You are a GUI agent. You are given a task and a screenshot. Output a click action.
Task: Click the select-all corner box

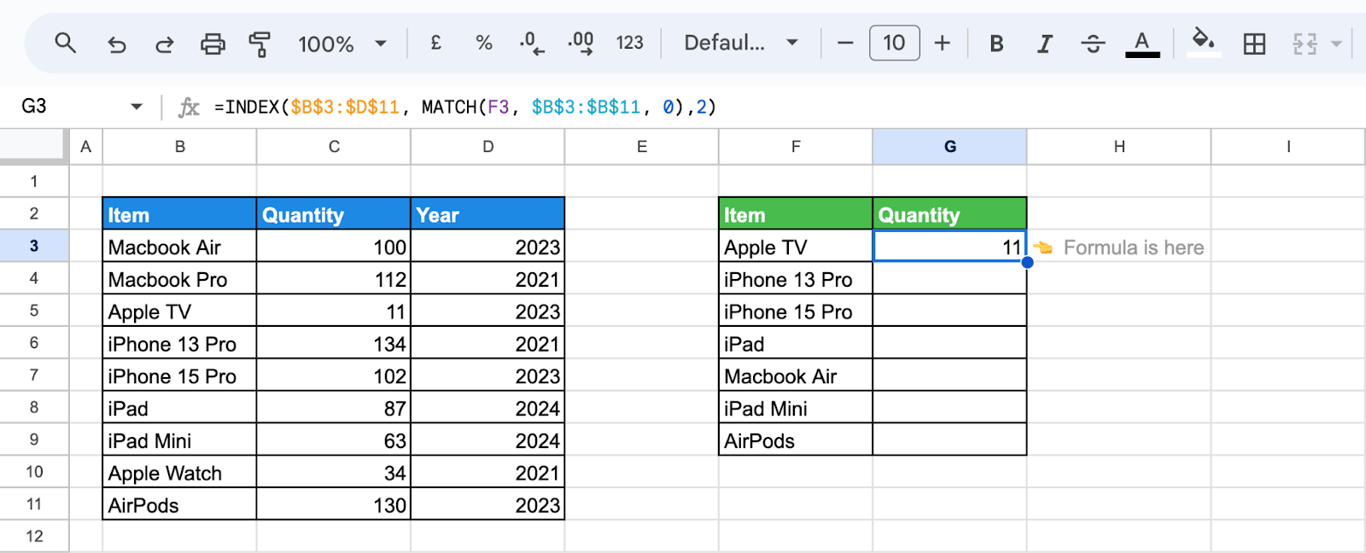[x=34, y=147]
